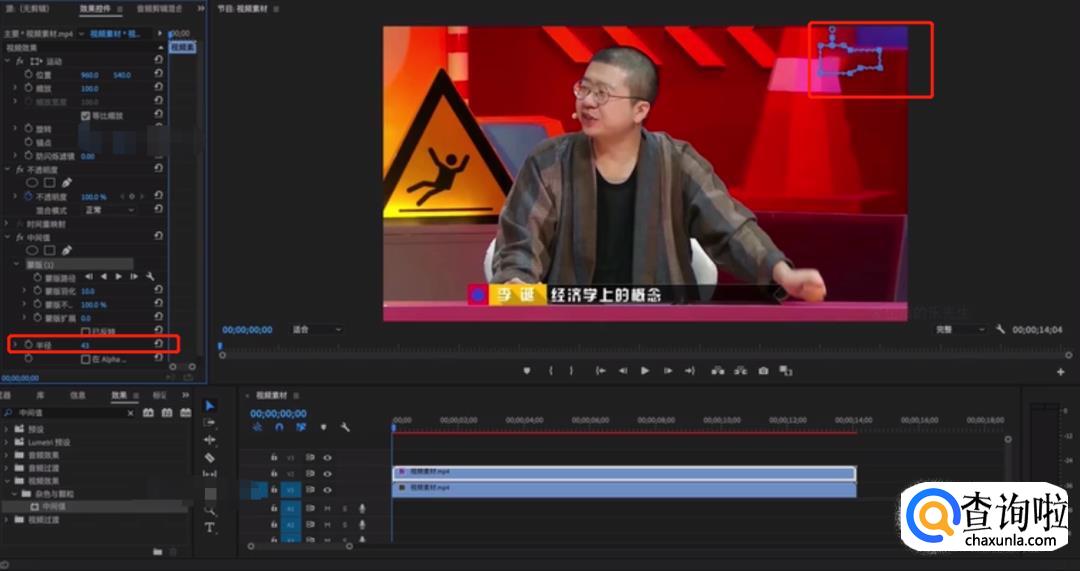This screenshot has width=1080, height=571.
Task: Open mask tracking wrench options
Action: 150,277
